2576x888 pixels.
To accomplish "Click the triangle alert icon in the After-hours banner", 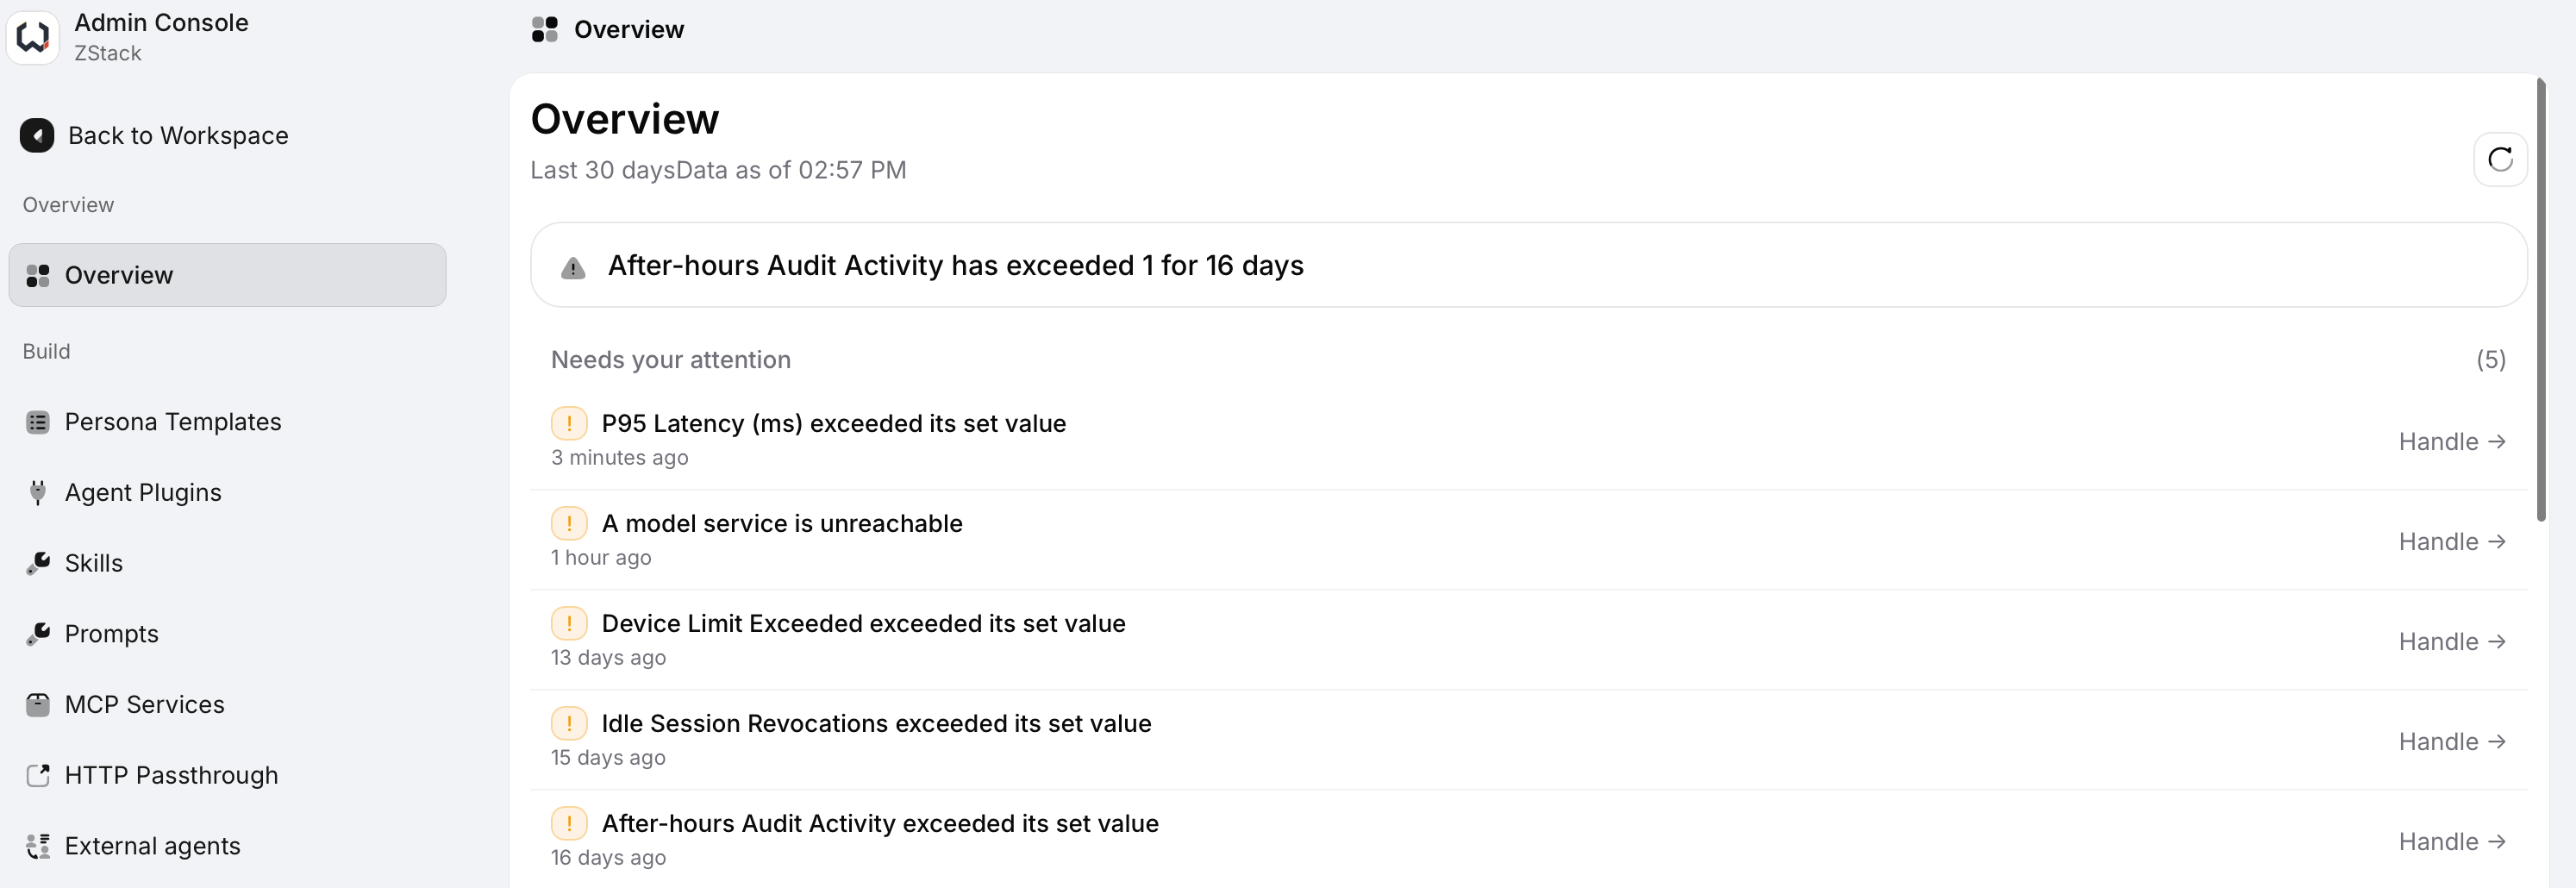I will [x=573, y=267].
